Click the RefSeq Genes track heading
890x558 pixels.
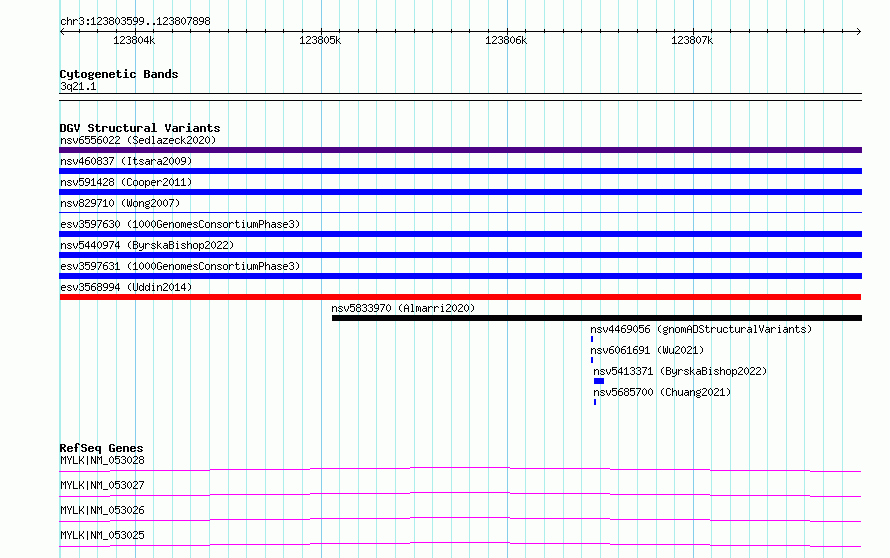[x=101, y=448]
